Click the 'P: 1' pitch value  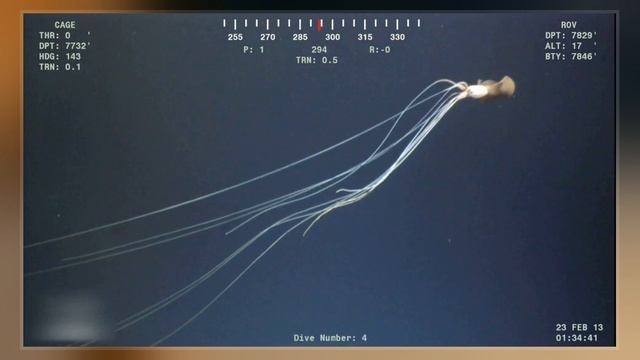pos(254,50)
